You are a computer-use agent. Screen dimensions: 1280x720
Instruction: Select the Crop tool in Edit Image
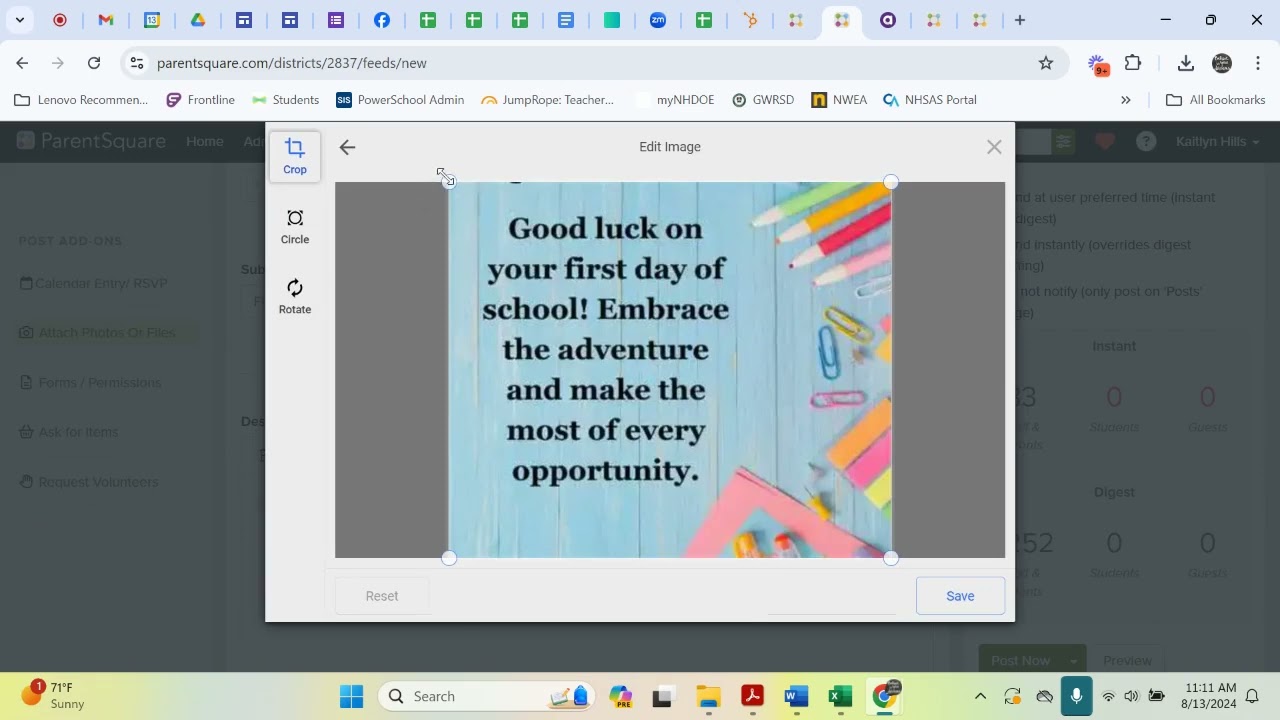[295, 157]
